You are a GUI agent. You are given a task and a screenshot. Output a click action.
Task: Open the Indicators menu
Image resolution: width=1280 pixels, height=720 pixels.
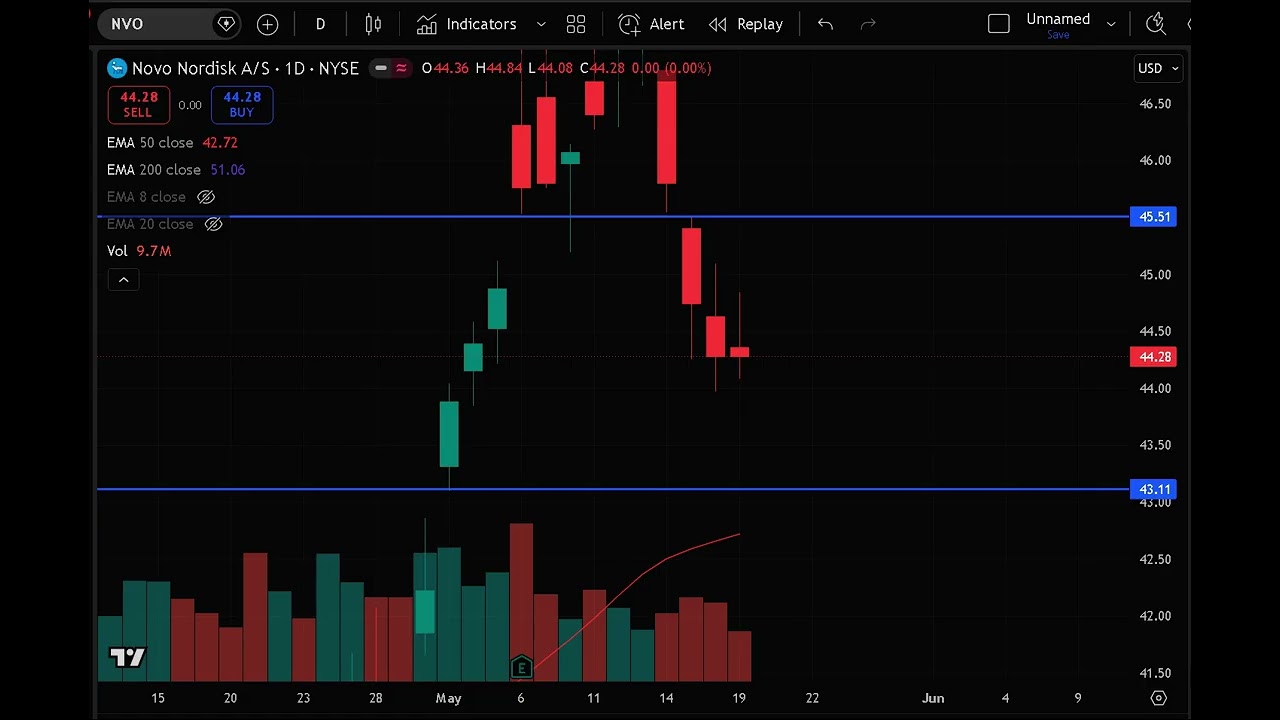pos(467,24)
